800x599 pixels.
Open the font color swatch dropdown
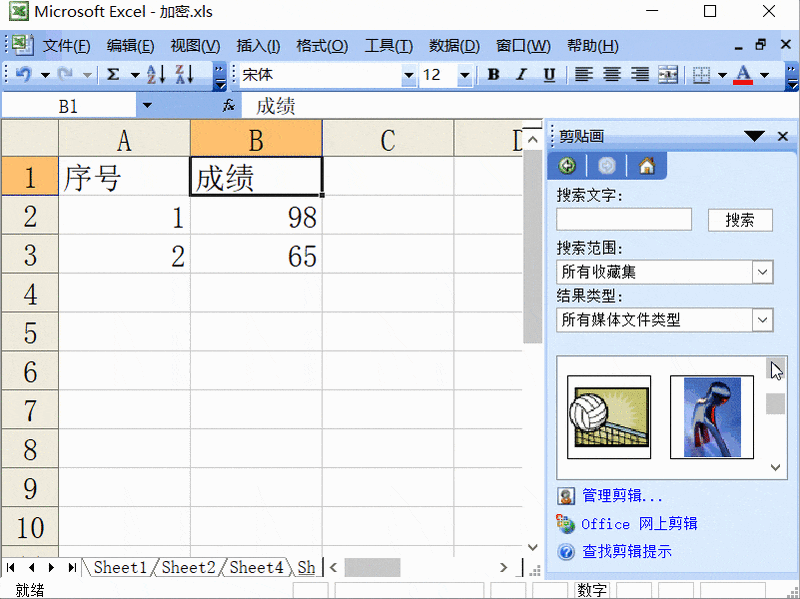tap(764, 75)
